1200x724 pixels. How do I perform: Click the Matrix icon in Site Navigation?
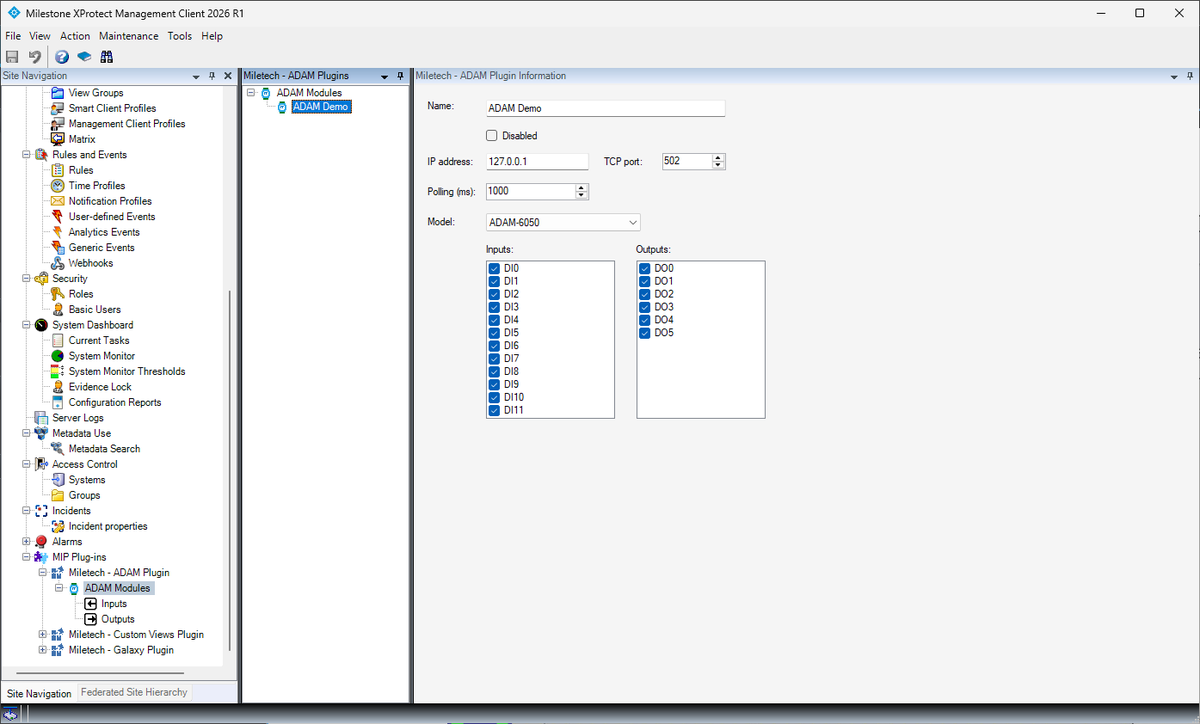coord(58,139)
